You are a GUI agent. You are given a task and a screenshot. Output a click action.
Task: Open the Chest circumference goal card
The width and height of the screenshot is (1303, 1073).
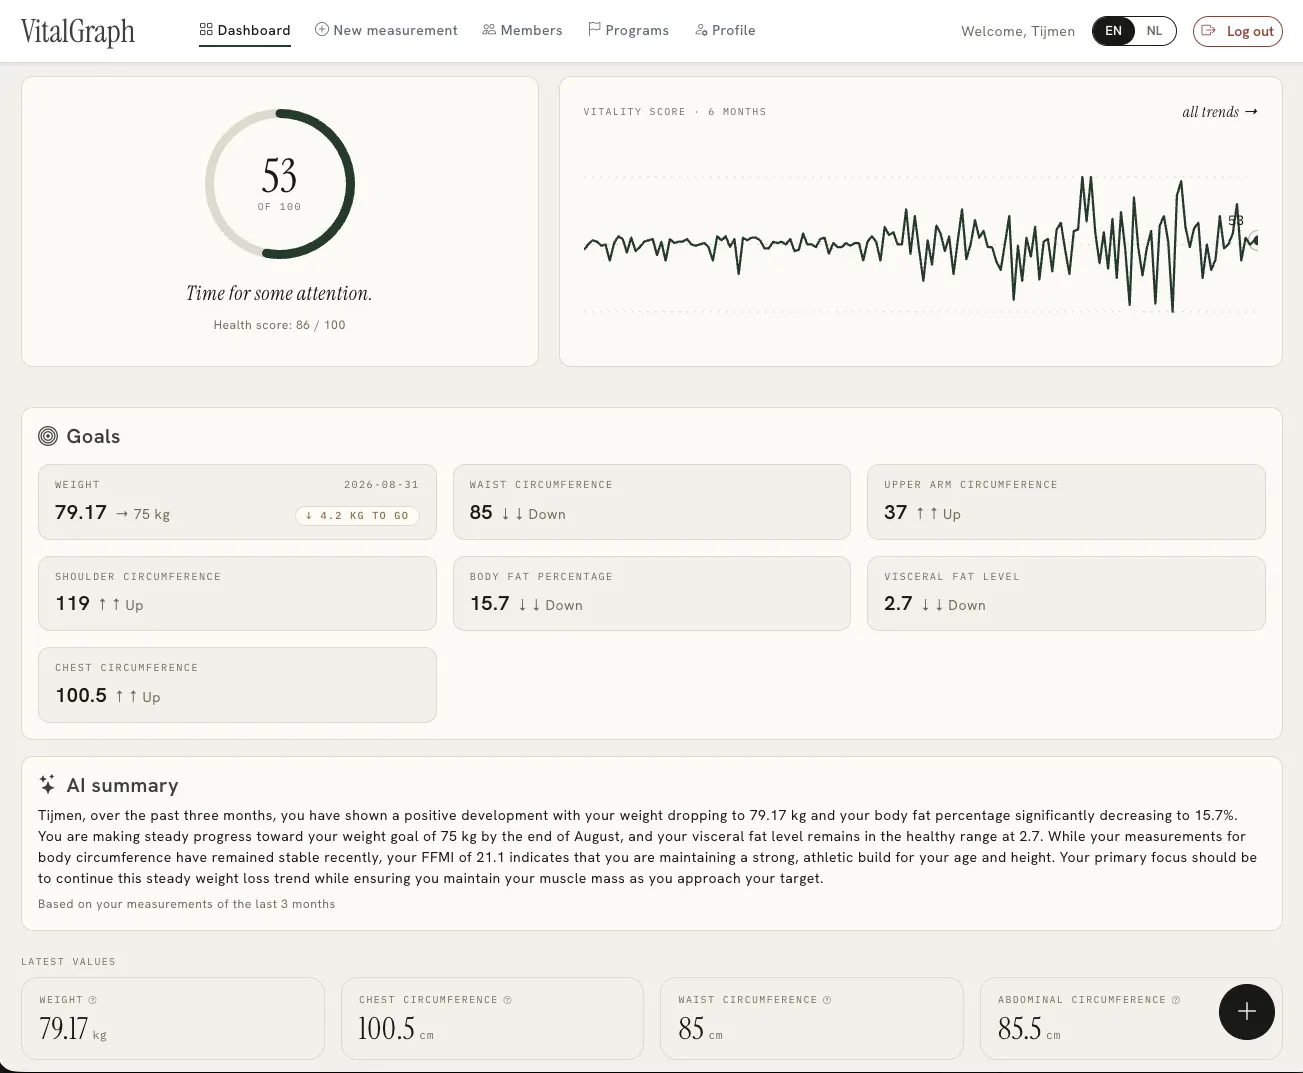237,685
